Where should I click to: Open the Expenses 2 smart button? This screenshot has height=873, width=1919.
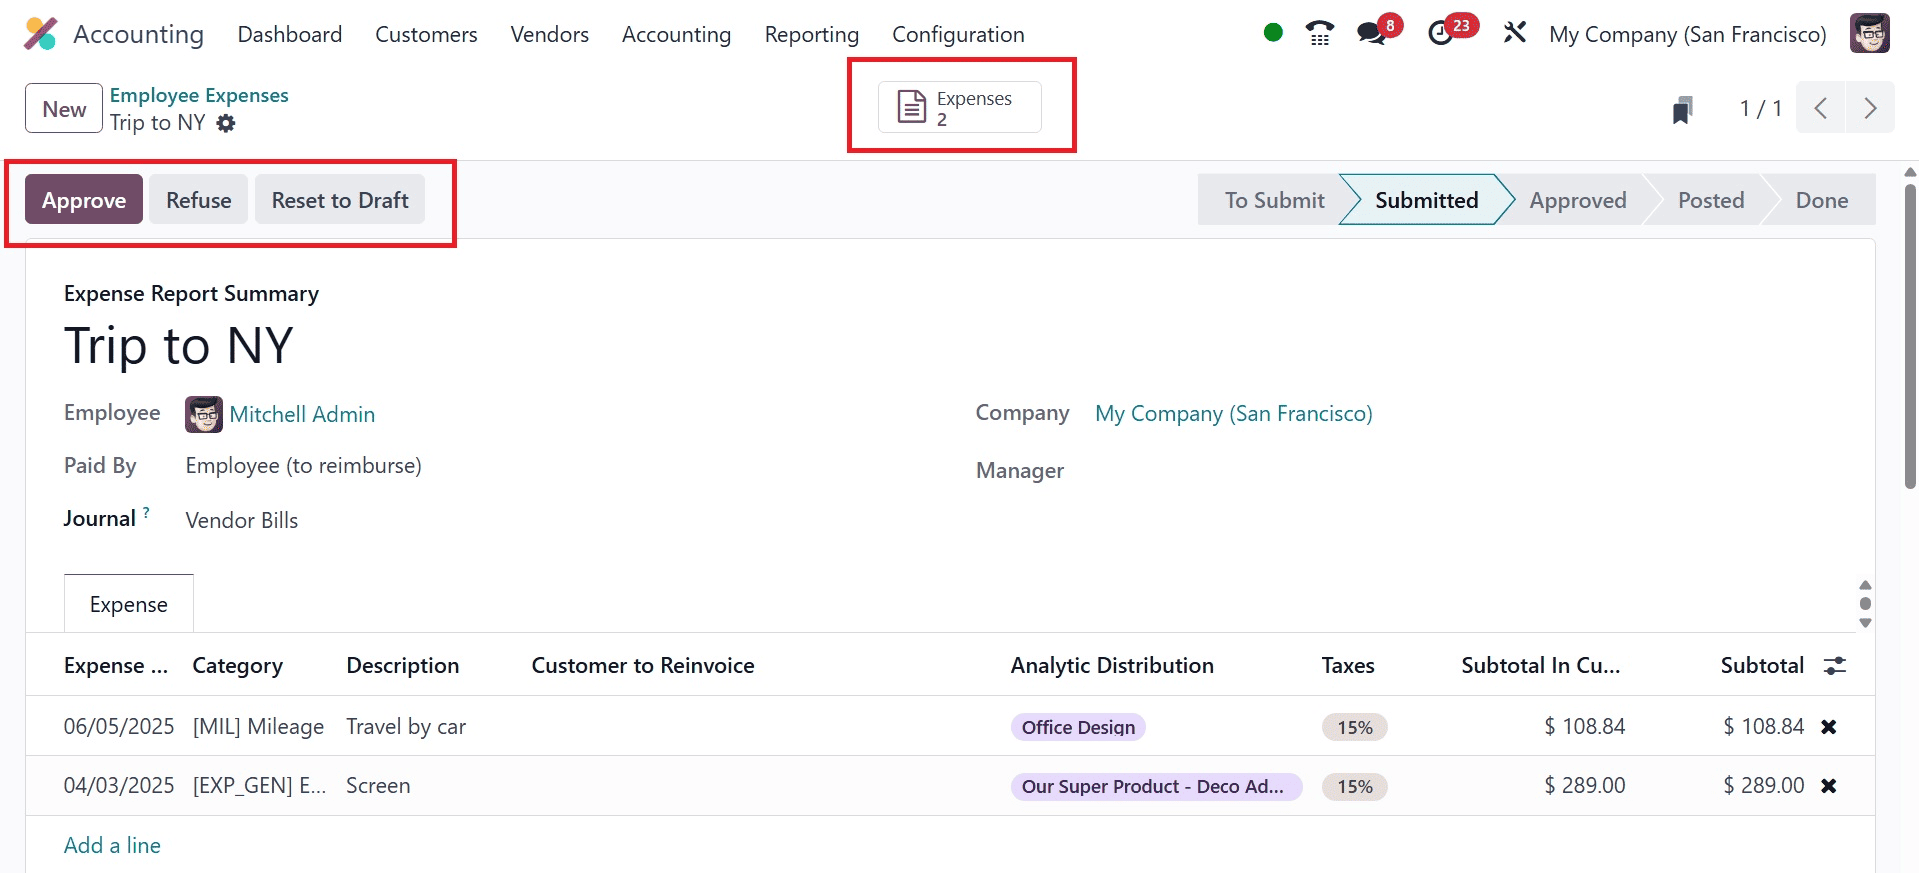click(x=960, y=107)
